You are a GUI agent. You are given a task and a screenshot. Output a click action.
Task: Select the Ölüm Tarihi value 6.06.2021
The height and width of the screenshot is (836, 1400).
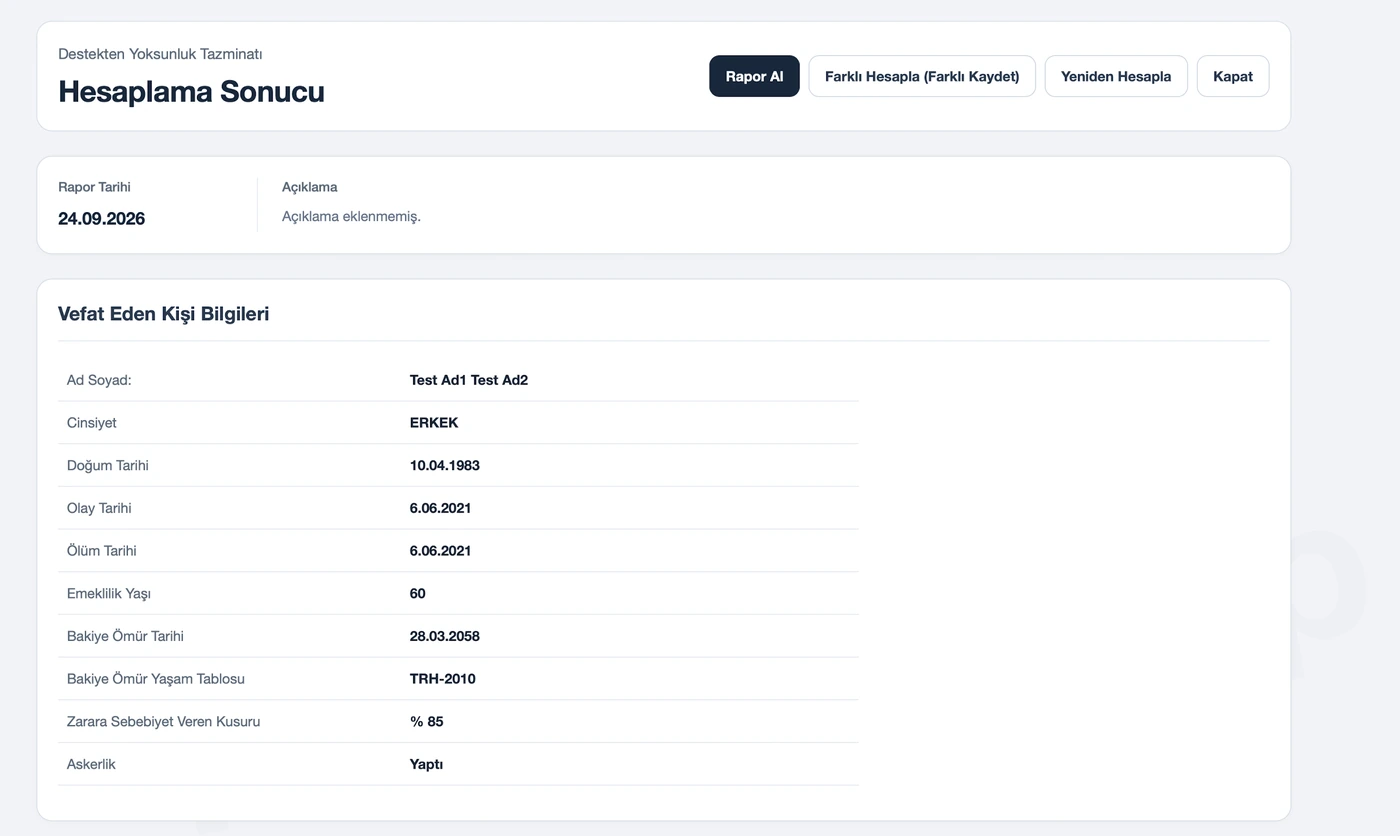(440, 551)
